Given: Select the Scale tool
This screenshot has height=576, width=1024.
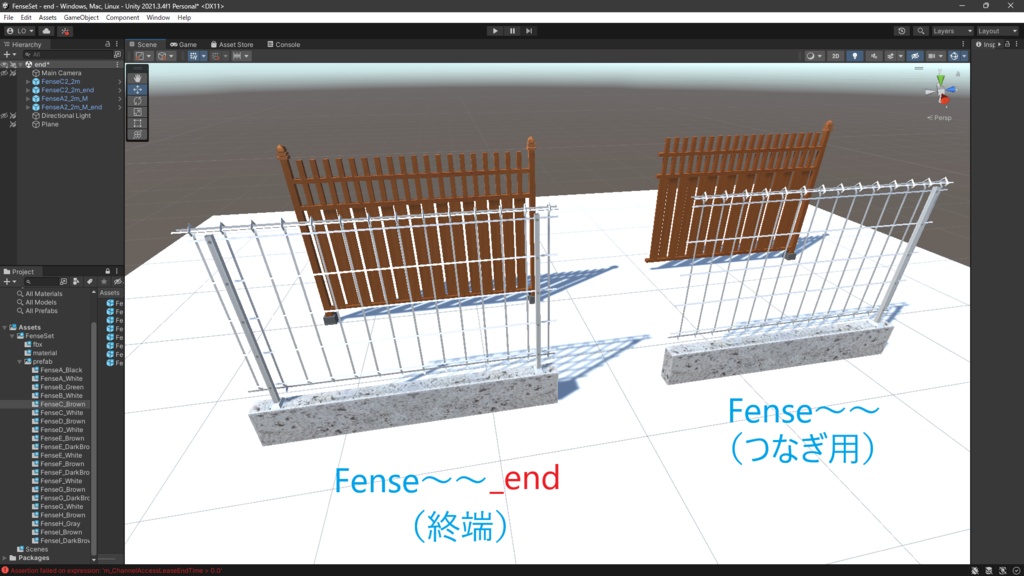Looking at the screenshot, I should (137, 111).
